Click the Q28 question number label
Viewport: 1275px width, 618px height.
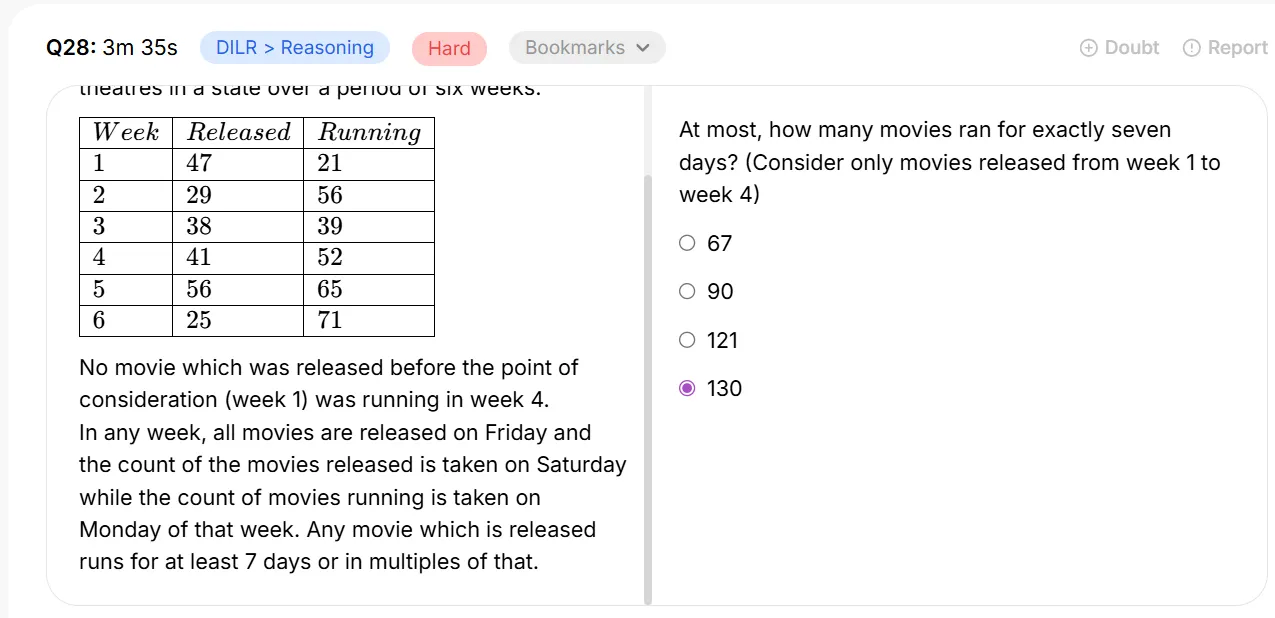point(71,48)
